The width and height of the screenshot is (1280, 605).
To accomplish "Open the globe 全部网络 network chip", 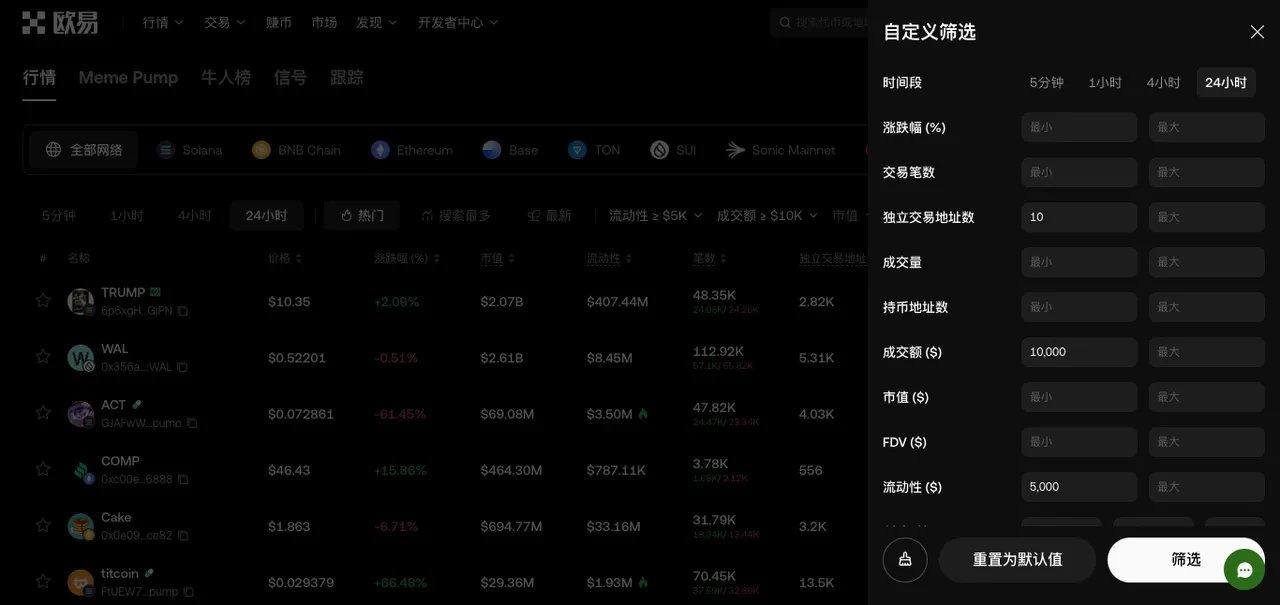I will [84, 150].
